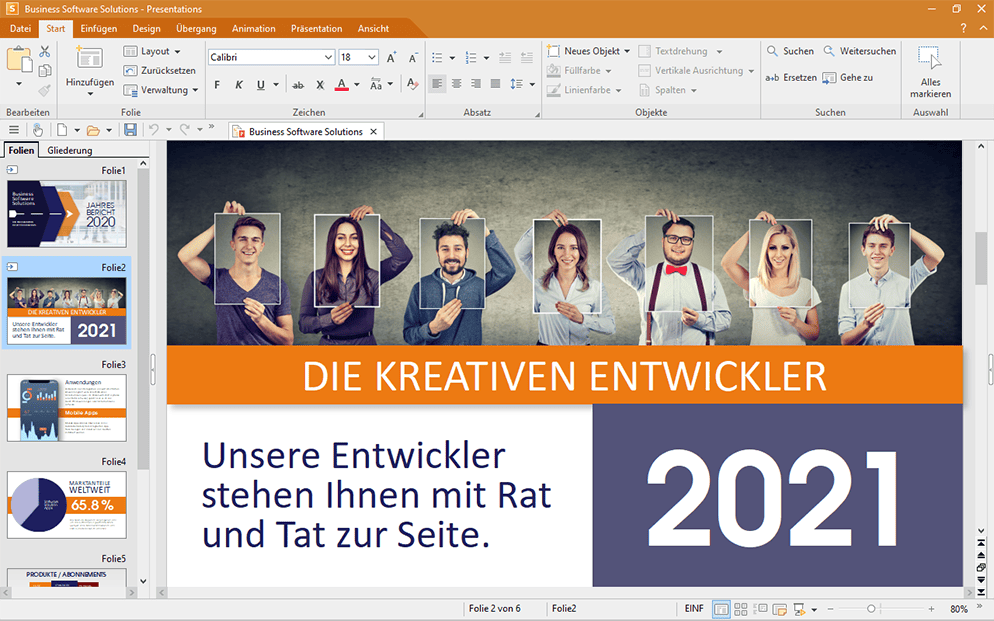This screenshot has width=994, height=621.
Task: Toggle center paragraph alignment
Action: click(x=457, y=84)
